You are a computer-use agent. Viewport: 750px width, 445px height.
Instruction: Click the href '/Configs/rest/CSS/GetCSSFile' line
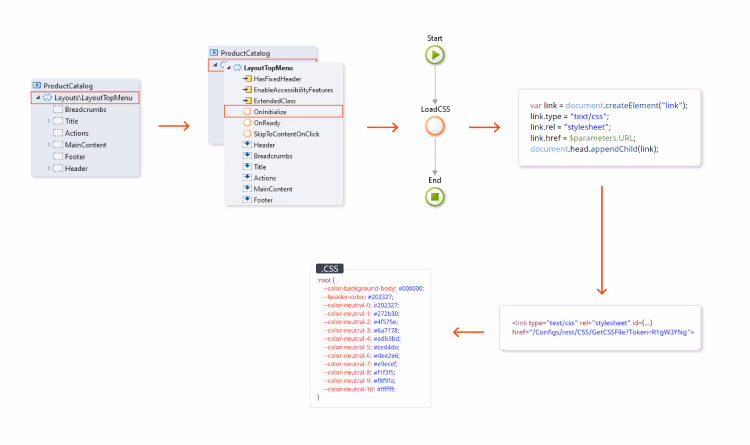coord(603,332)
